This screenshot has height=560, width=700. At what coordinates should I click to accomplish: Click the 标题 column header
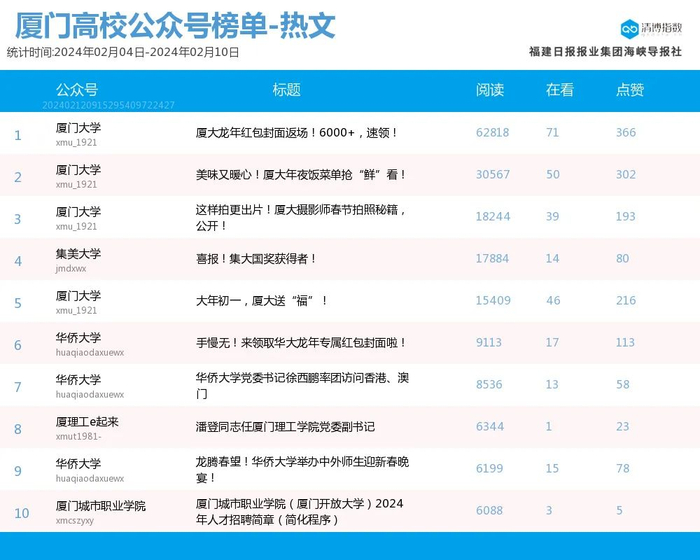tap(287, 90)
